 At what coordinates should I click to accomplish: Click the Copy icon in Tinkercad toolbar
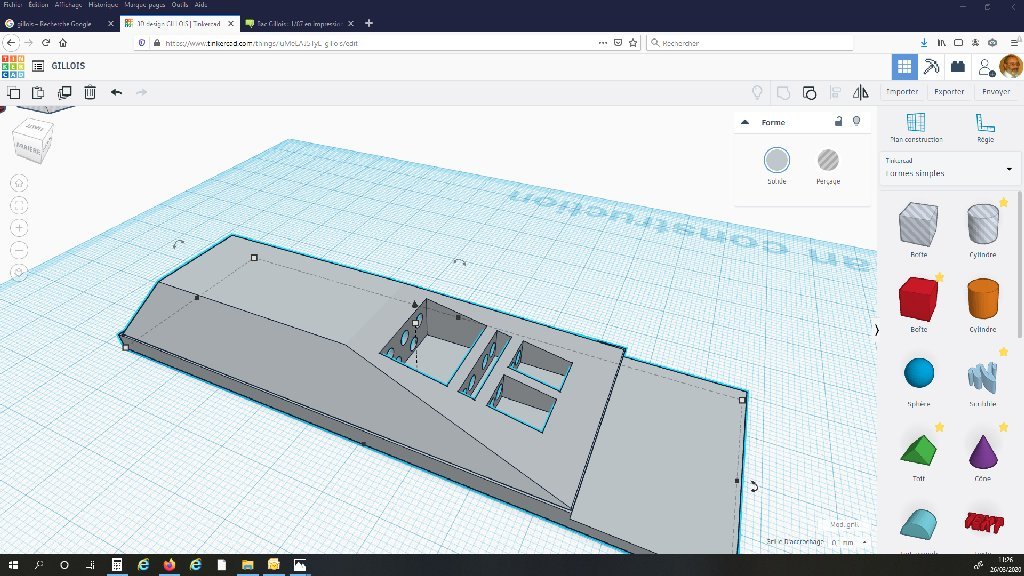[13, 92]
